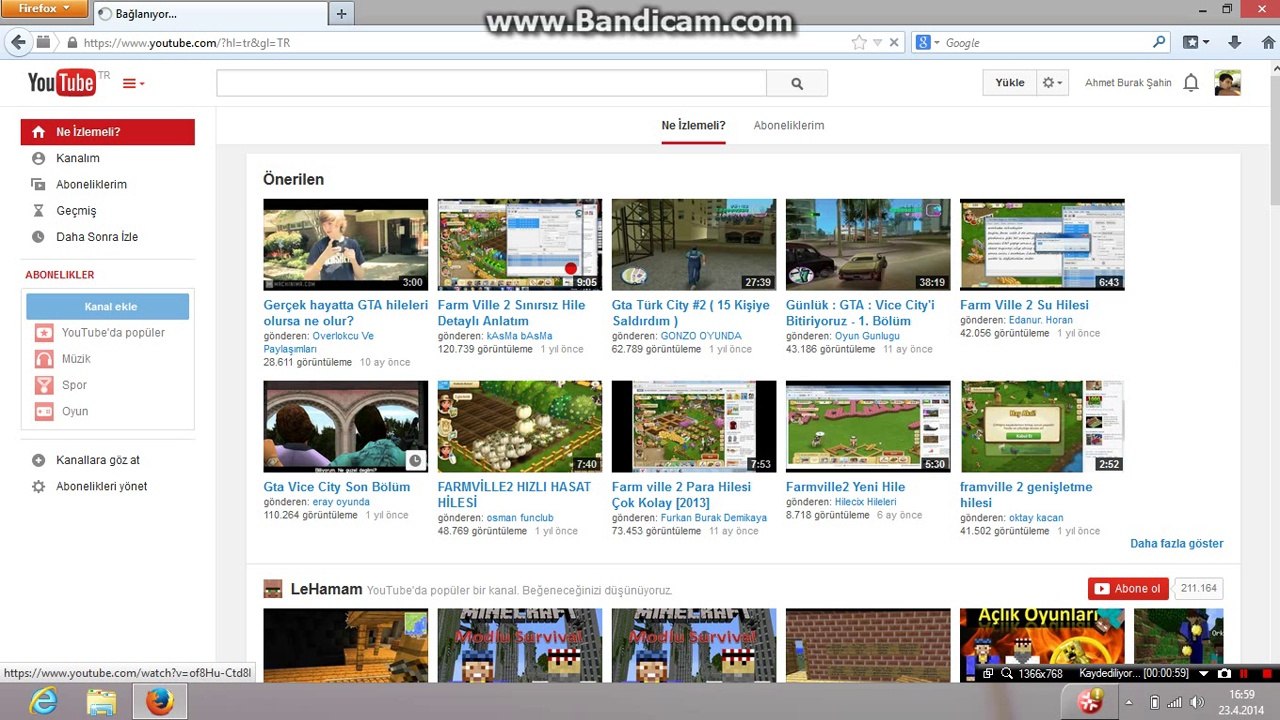1280x720 pixels.
Task: Open the YouTube settings gear dropdown
Action: click(1052, 83)
